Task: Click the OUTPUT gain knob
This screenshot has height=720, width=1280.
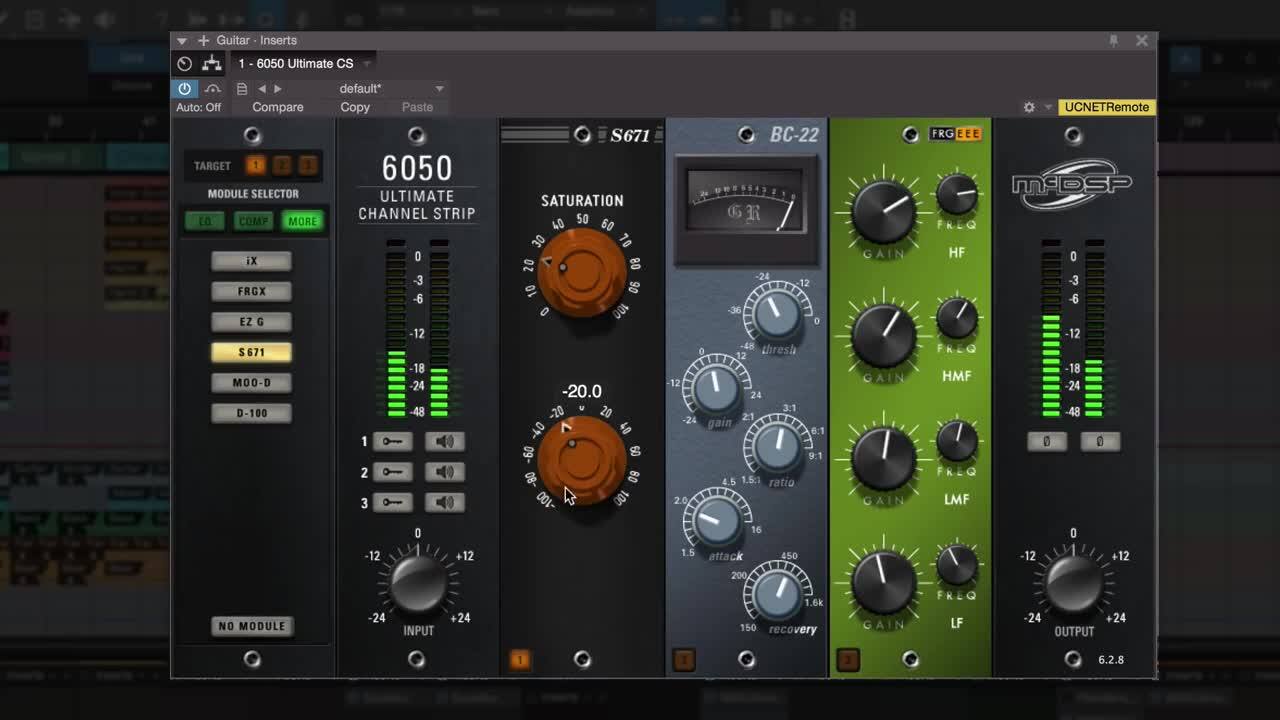Action: coord(1074,583)
